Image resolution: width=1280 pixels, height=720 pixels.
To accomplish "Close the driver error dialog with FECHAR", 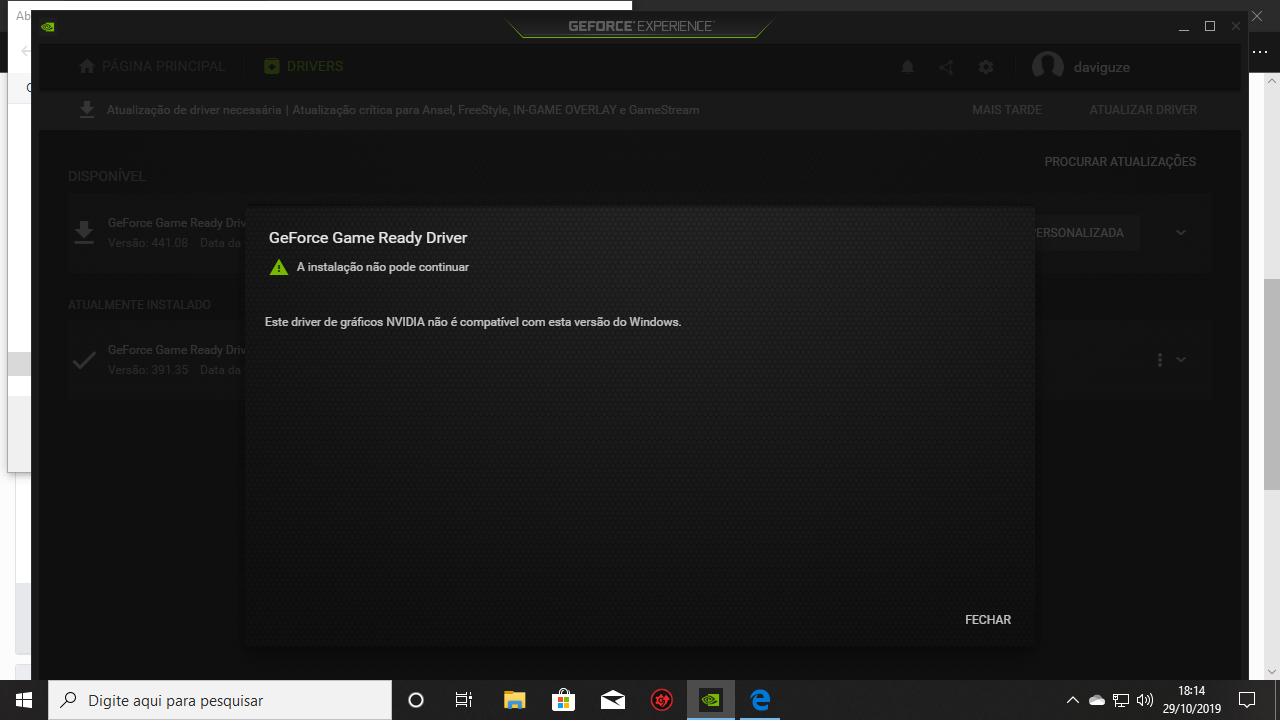I will [988, 620].
